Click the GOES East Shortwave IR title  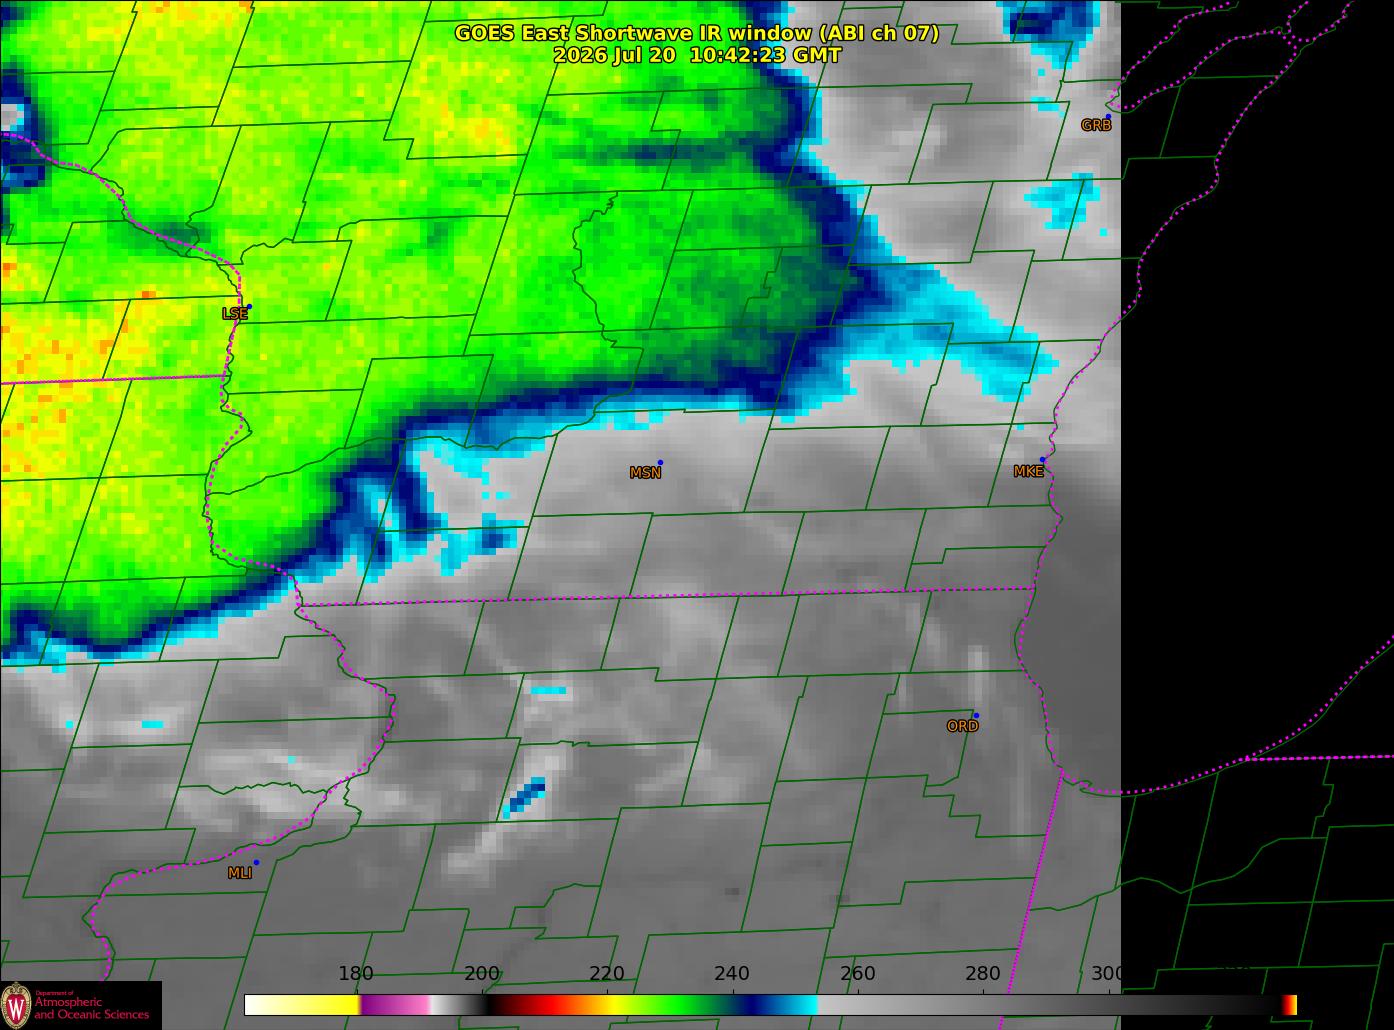[x=697, y=33]
